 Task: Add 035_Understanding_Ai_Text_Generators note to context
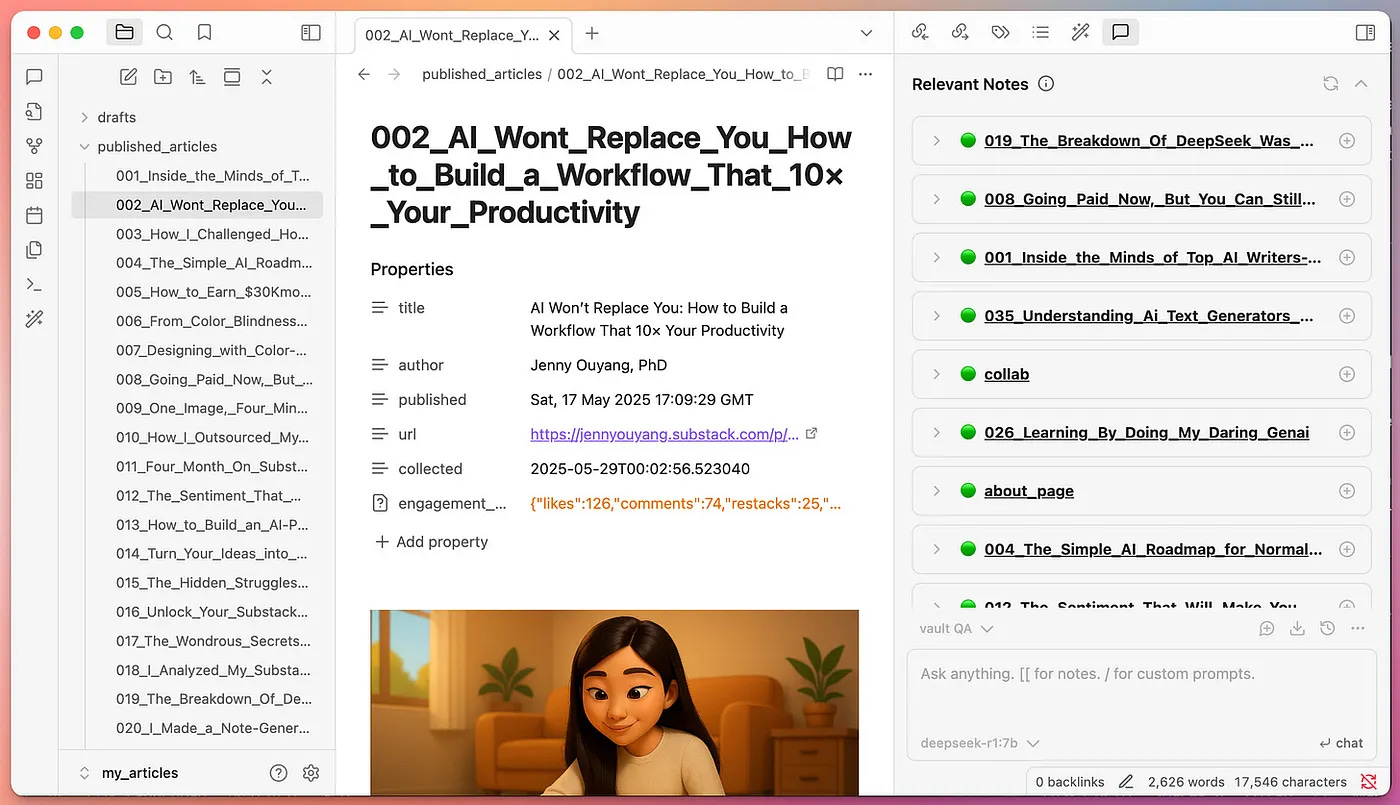point(1347,316)
